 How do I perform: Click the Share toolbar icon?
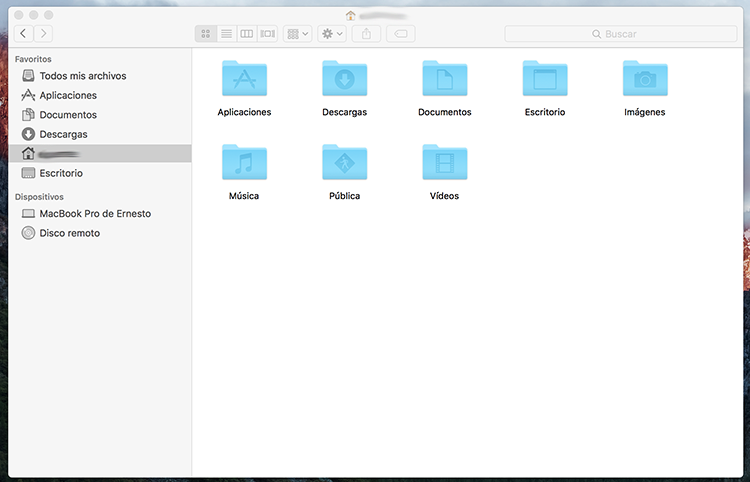pos(366,34)
